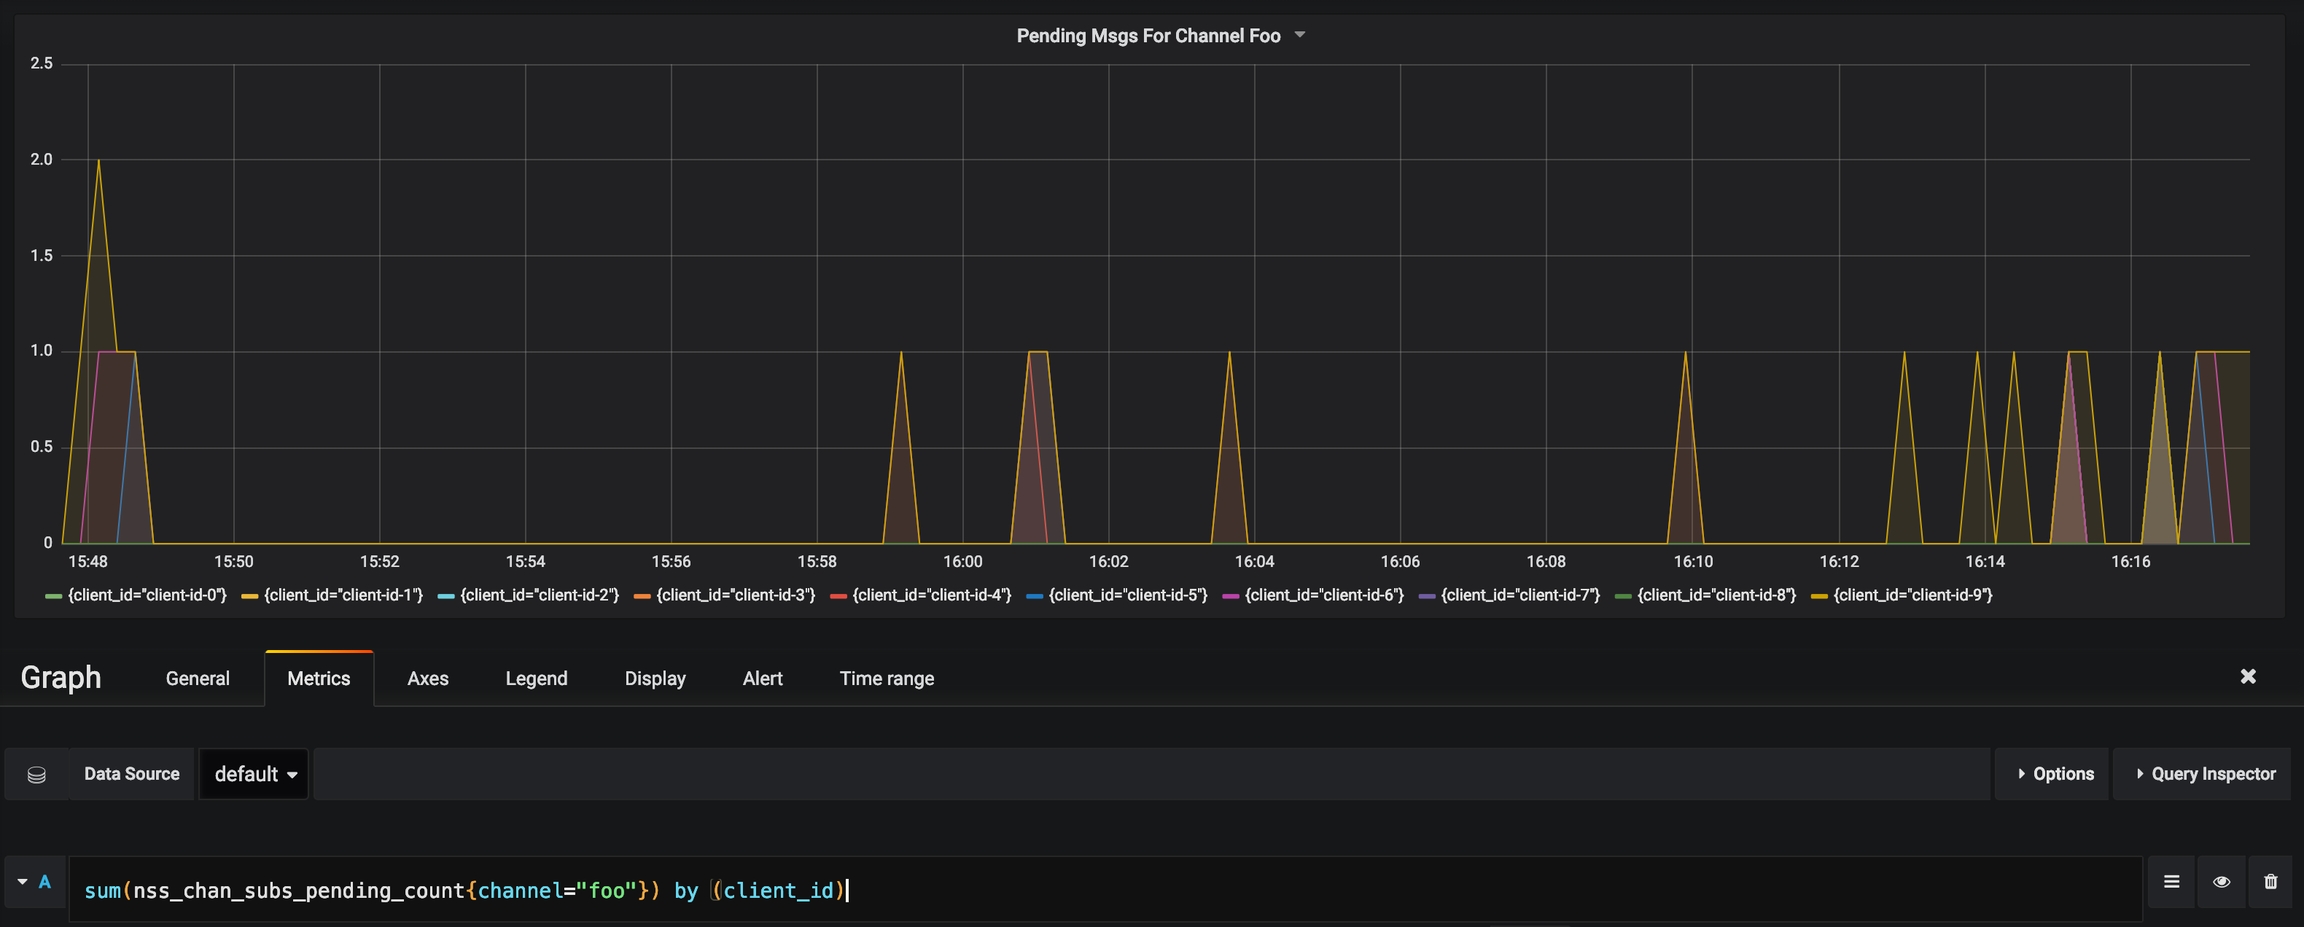Close the panel editor with X
2304x927 pixels.
[x=2248, y=677]
